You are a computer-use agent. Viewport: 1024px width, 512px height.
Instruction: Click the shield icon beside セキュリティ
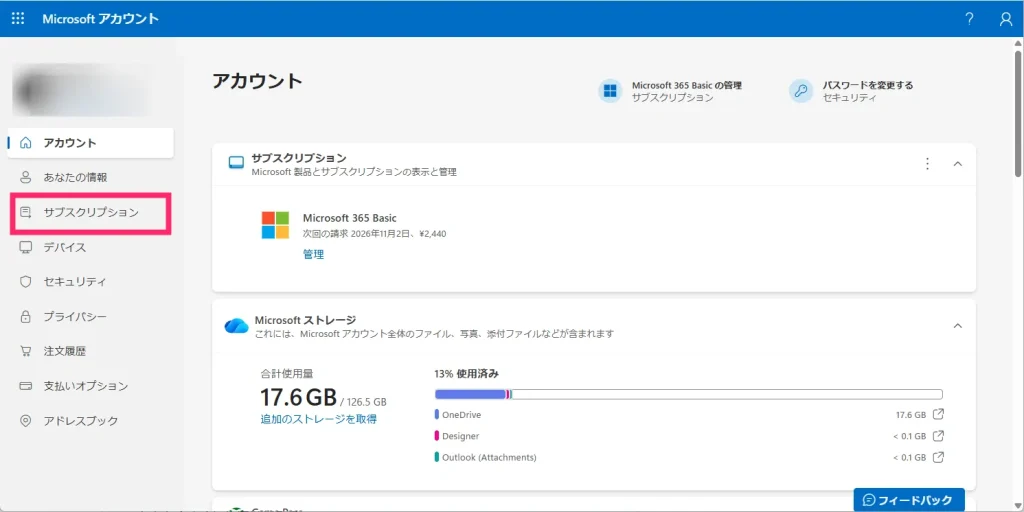tap(25, 282)
